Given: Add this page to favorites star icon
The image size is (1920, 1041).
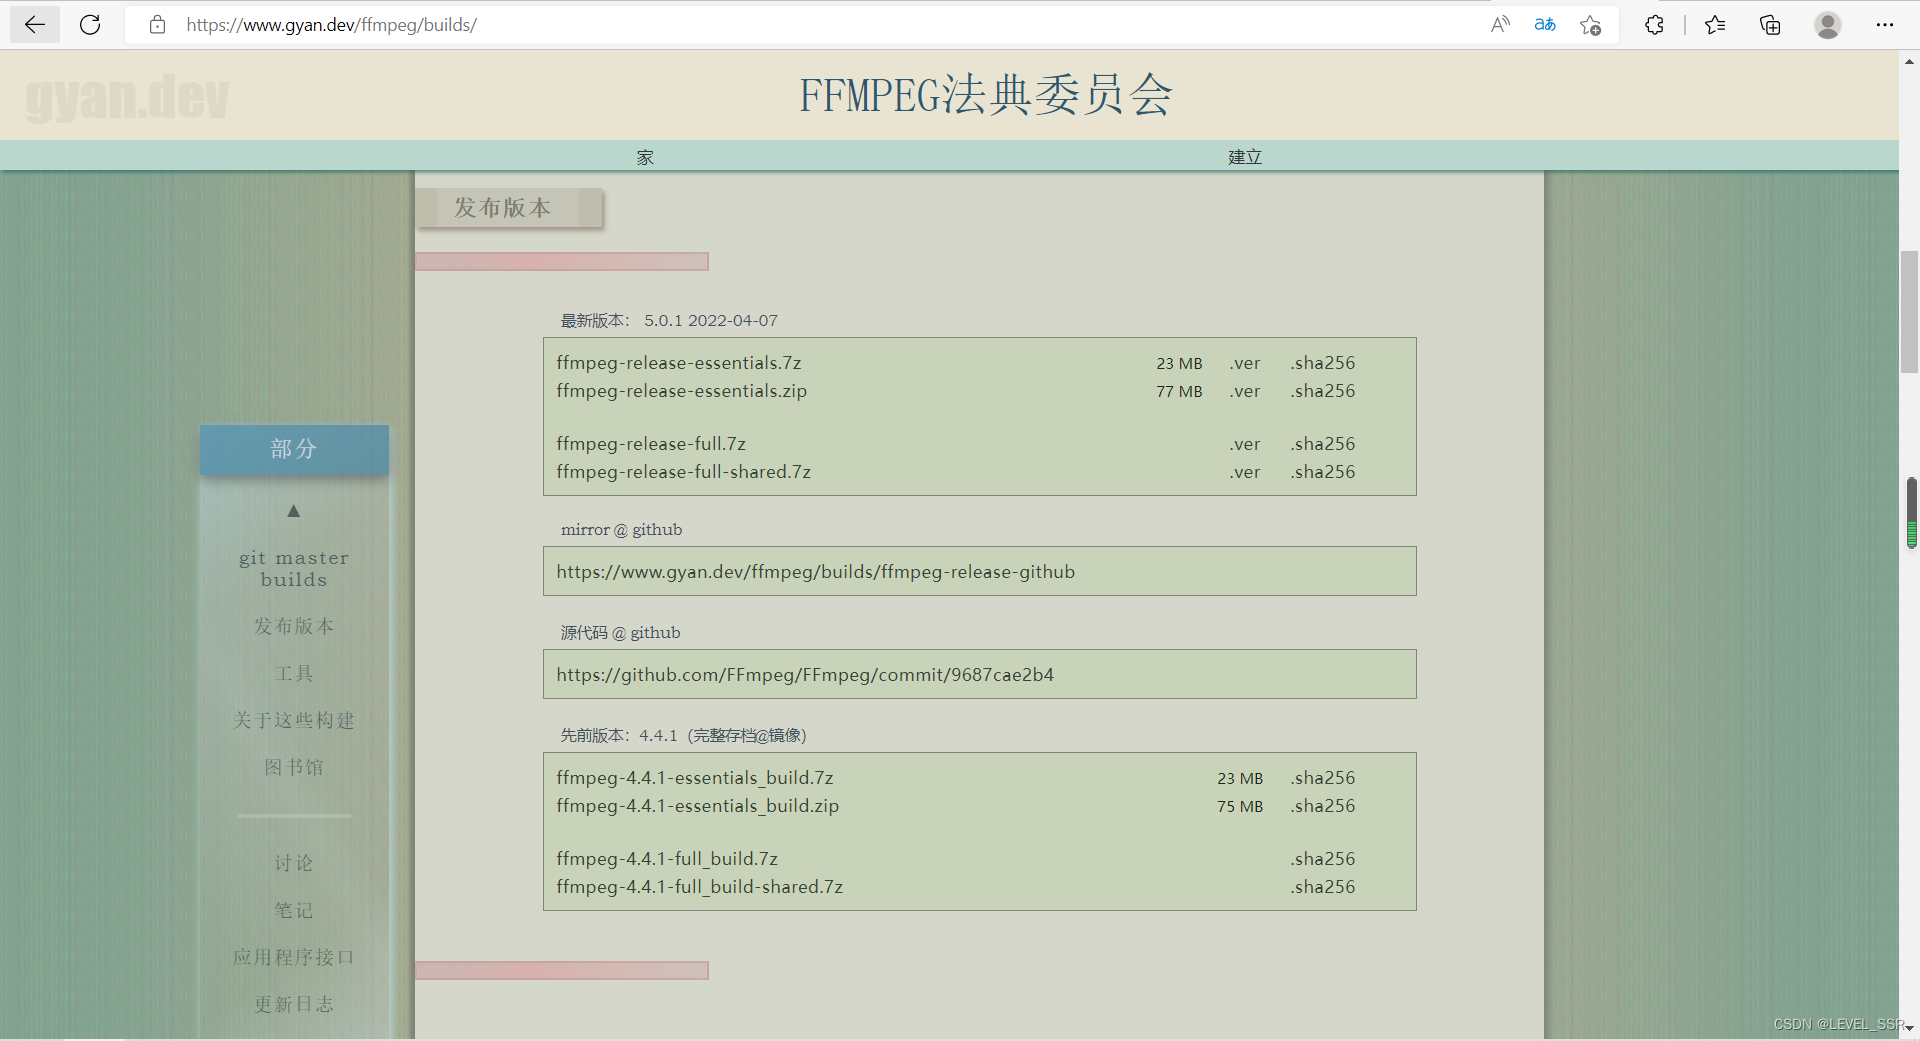Looking at the screenshot, I should coord(1590,25).
